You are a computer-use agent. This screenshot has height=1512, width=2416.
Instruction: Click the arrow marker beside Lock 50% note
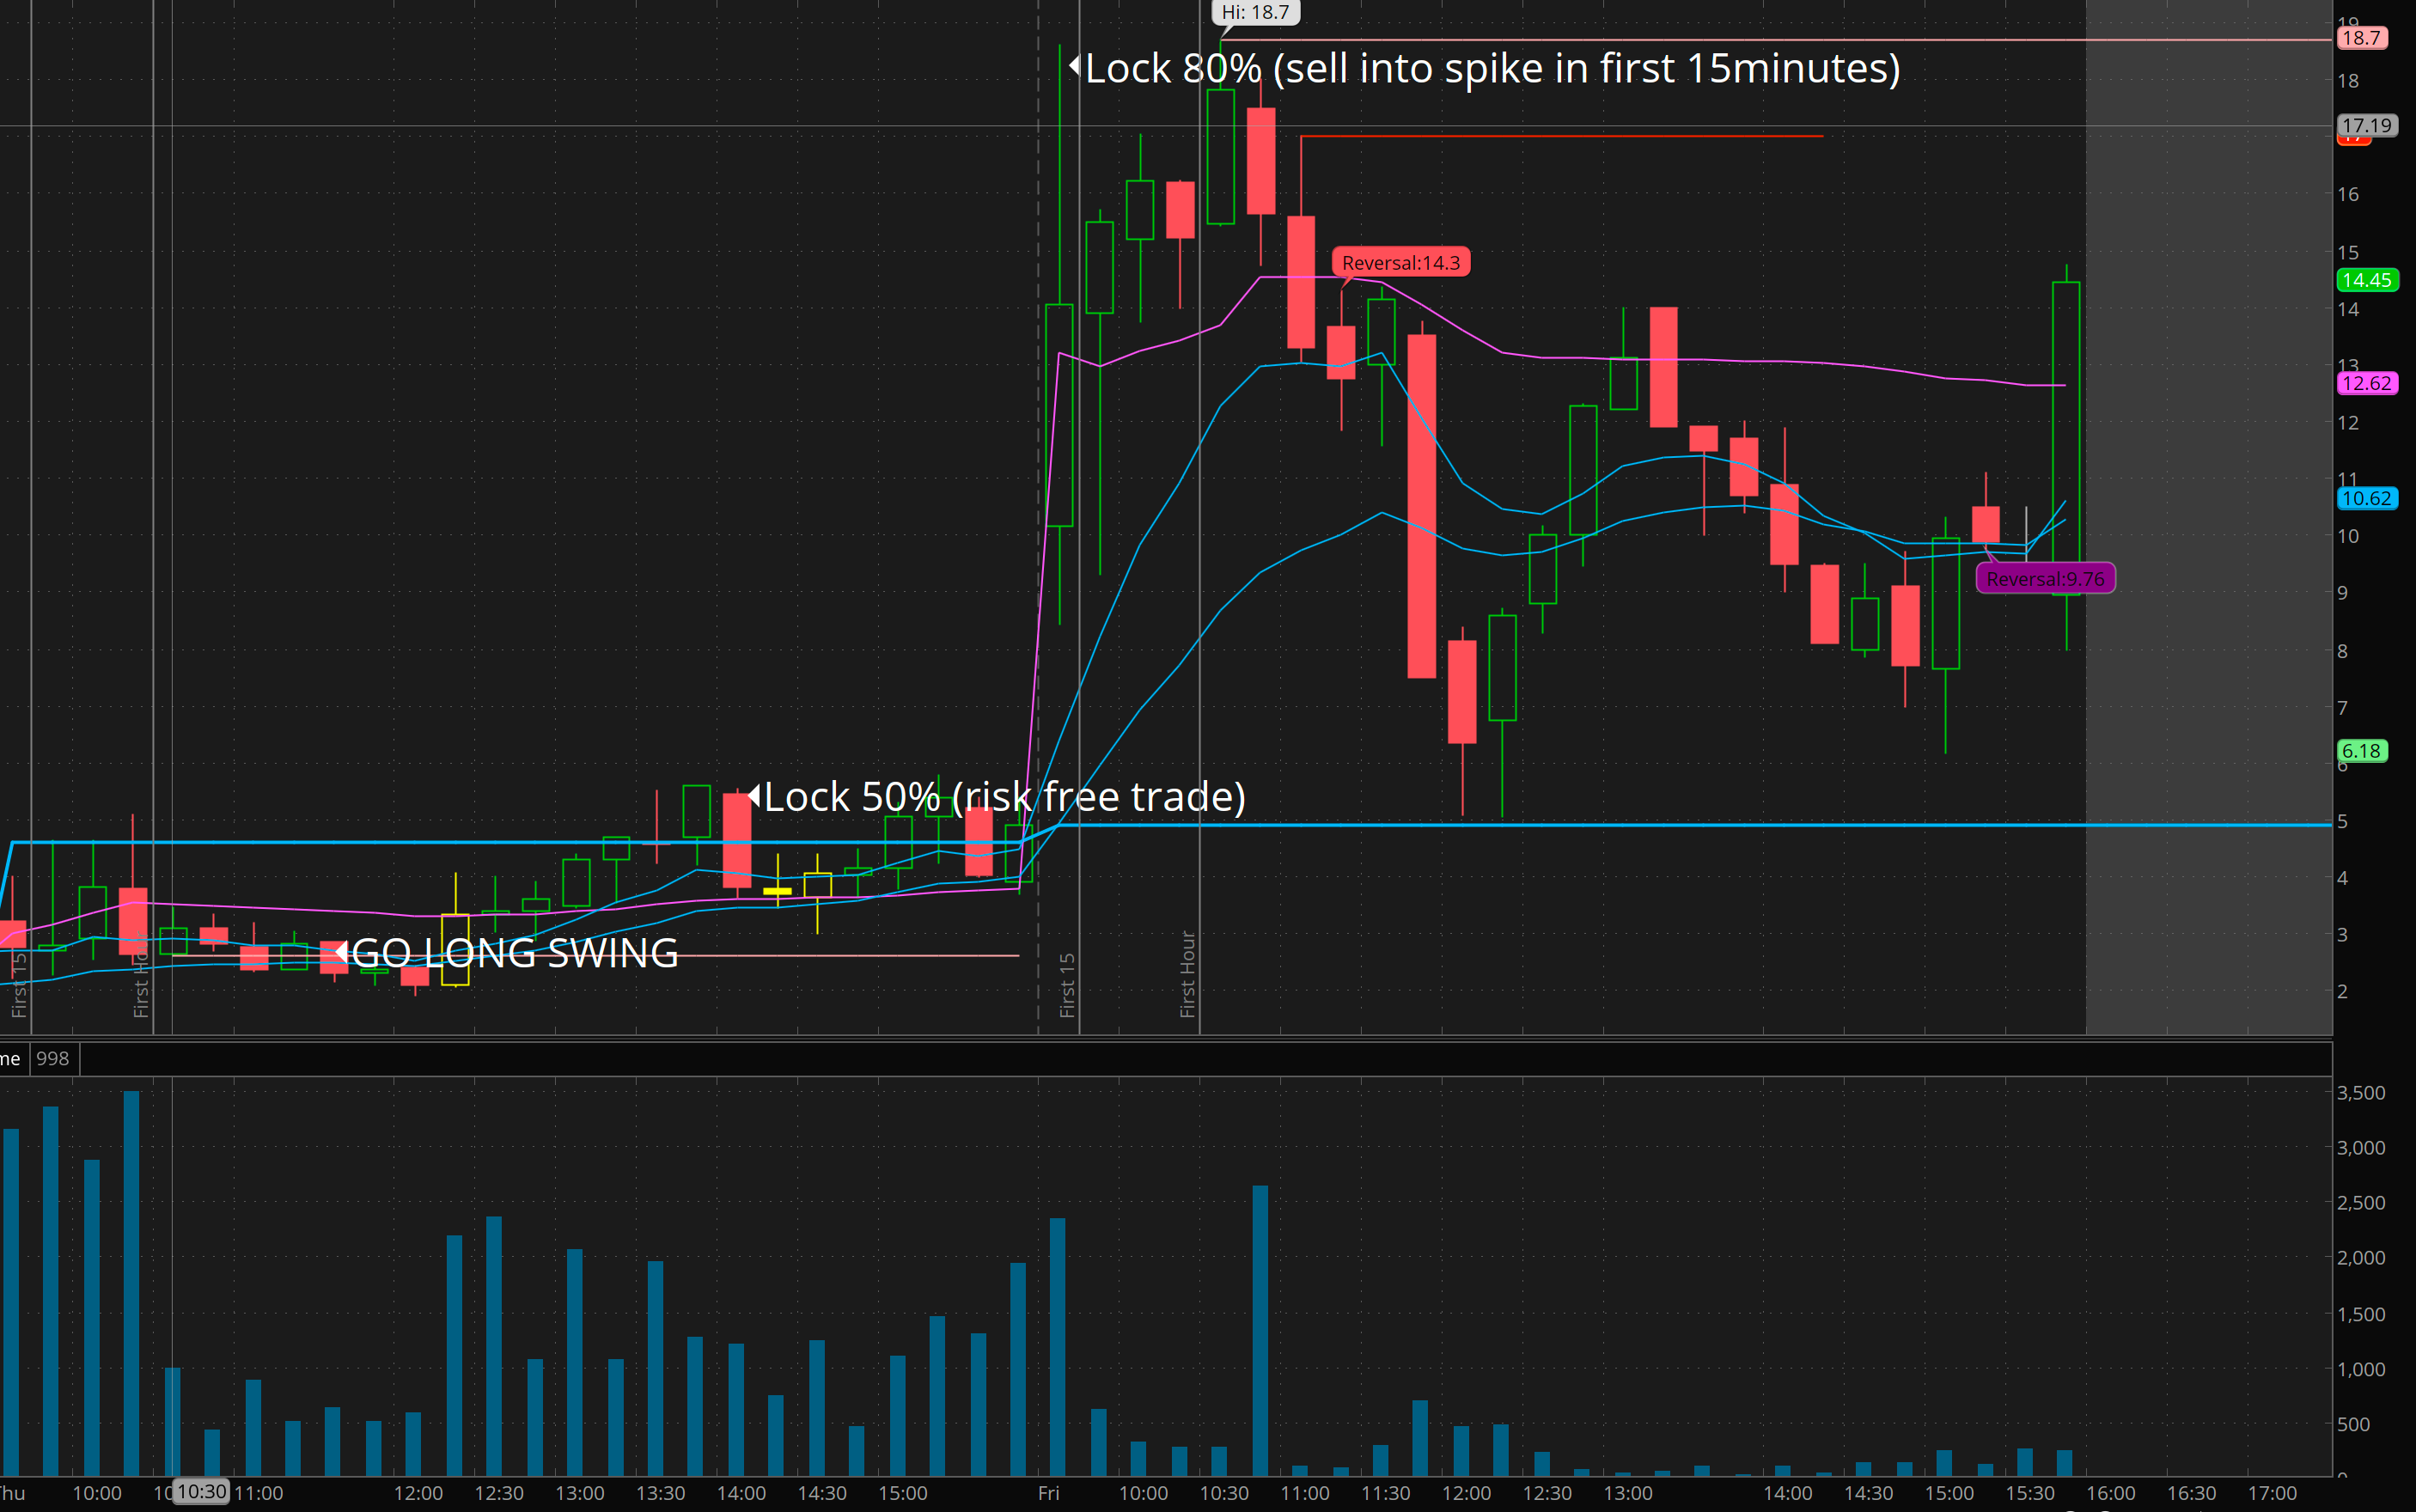click(x=754, y=796)
